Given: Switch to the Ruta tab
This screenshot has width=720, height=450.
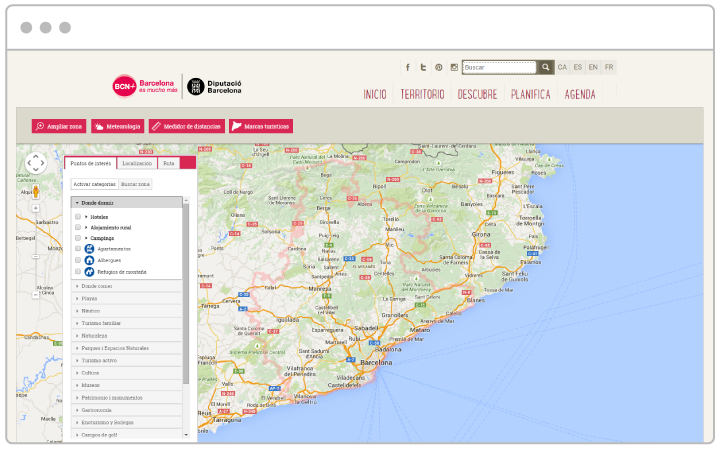Looking at the screenshot, I should pyautogui.click(x=169, y=163).
